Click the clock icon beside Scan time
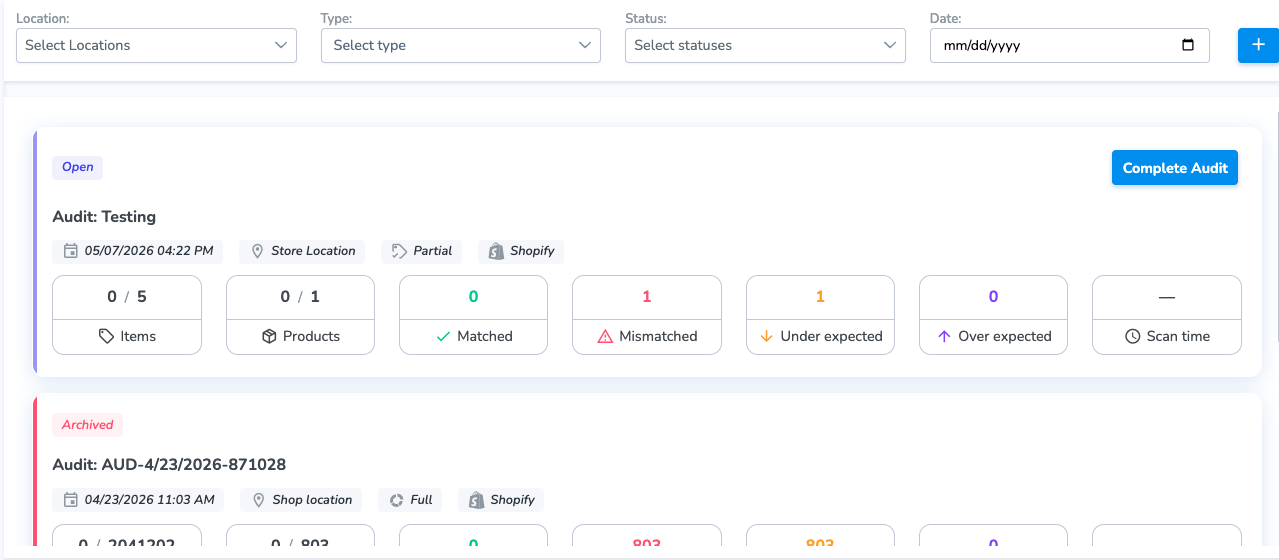The height and width of the screenshot is (560, 1279). tap(1133, 337)
